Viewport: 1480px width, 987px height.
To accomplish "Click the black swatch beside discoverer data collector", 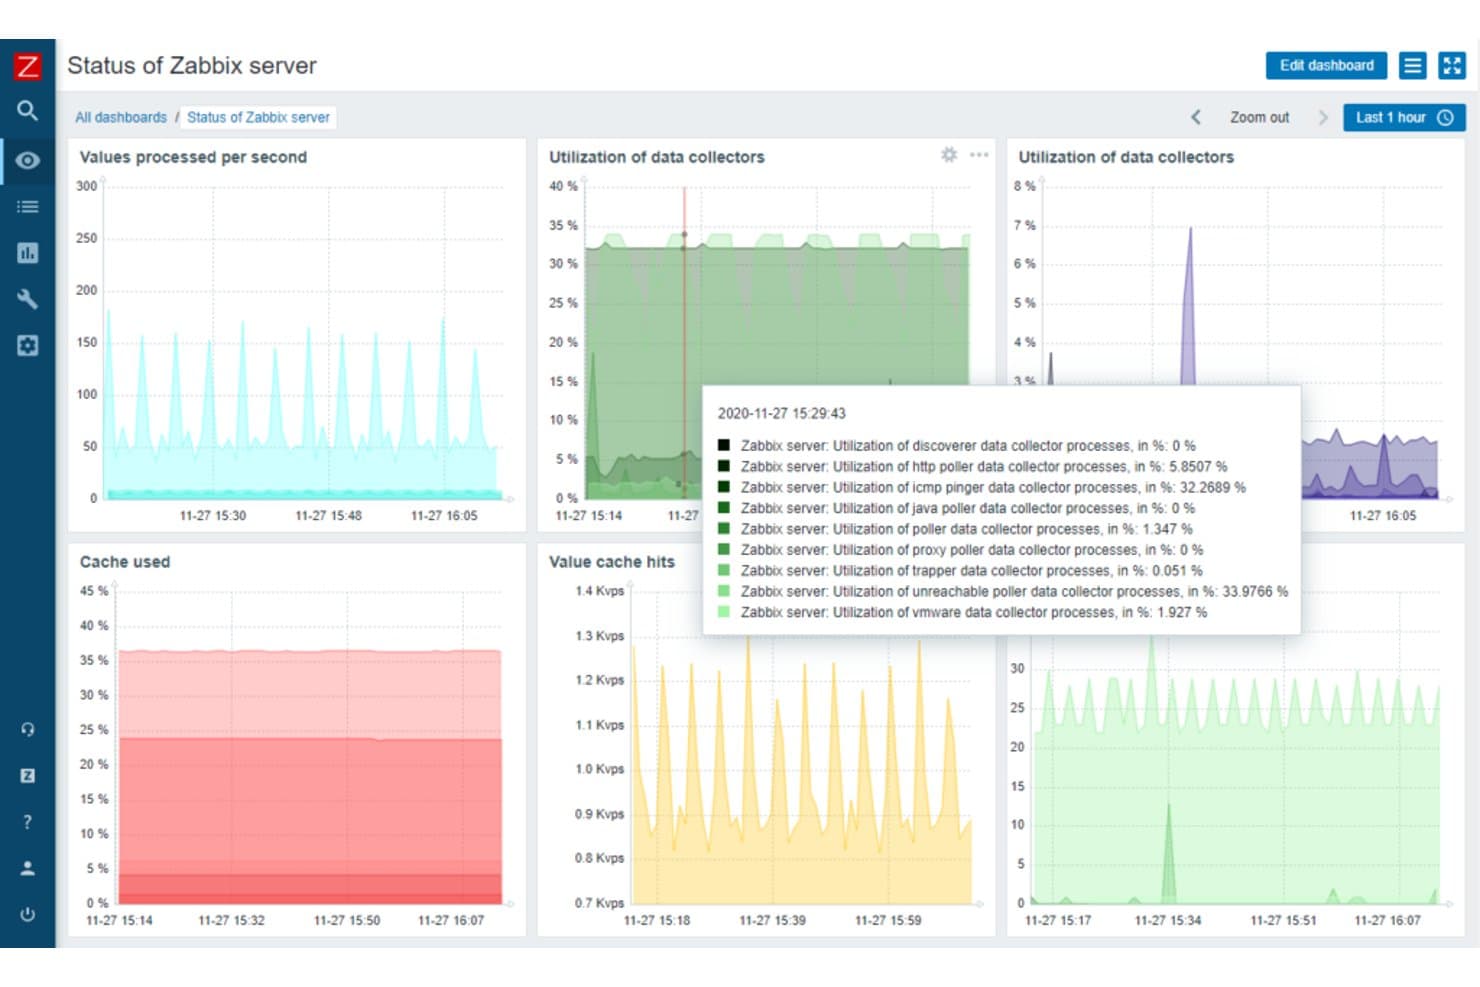I will point(724,445).
